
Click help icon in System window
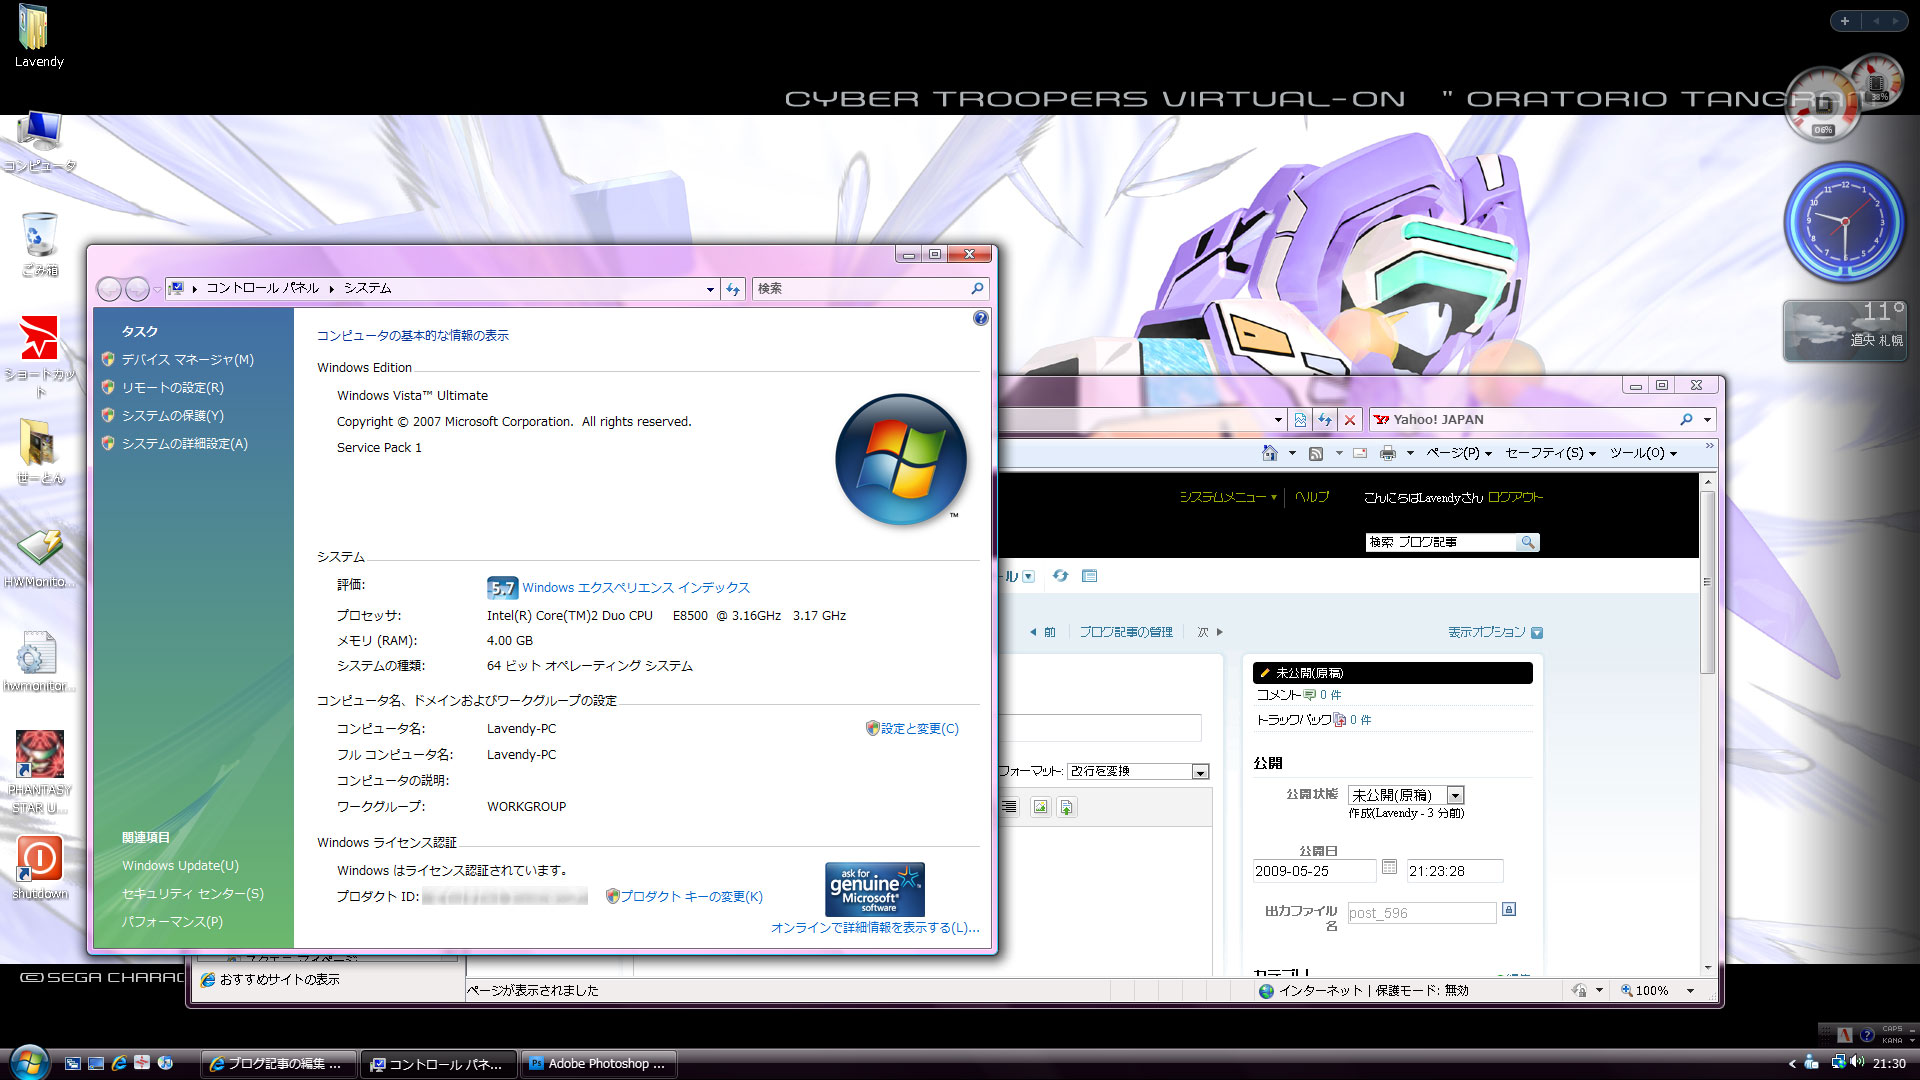click(980, 318)
